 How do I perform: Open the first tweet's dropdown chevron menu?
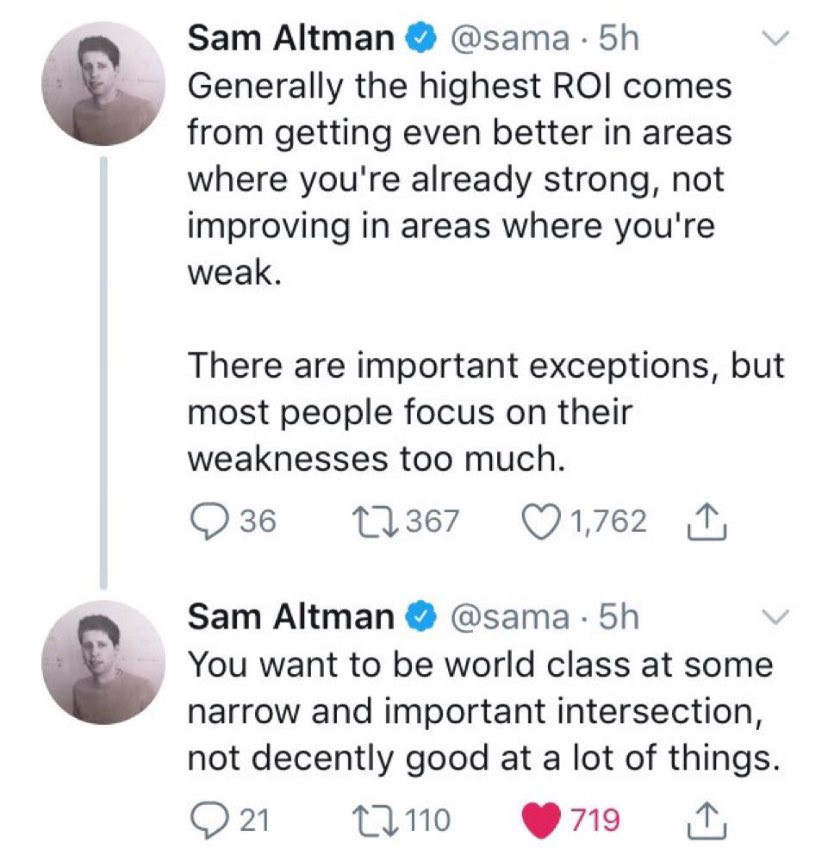[775, 40]
